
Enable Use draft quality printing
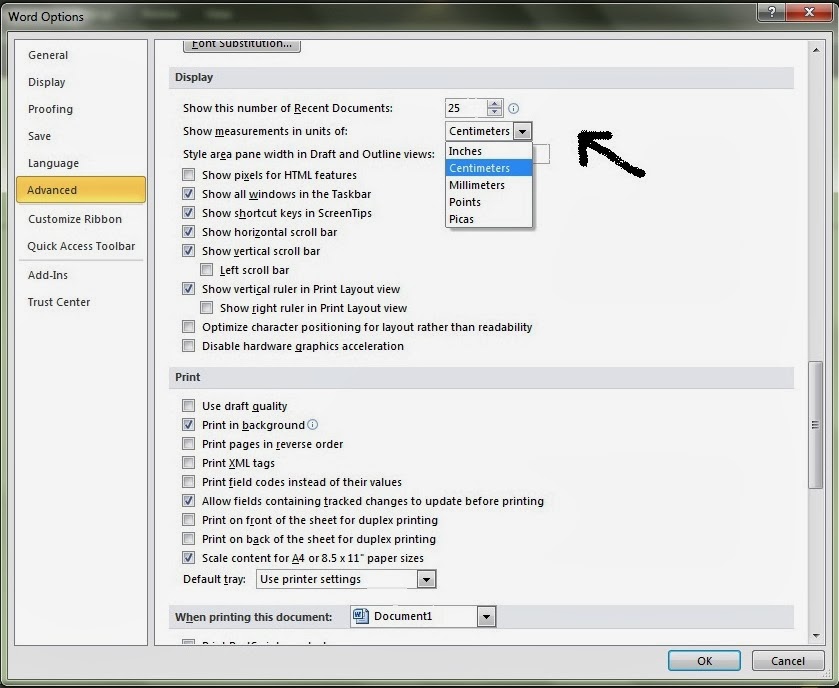pos(188,406)
